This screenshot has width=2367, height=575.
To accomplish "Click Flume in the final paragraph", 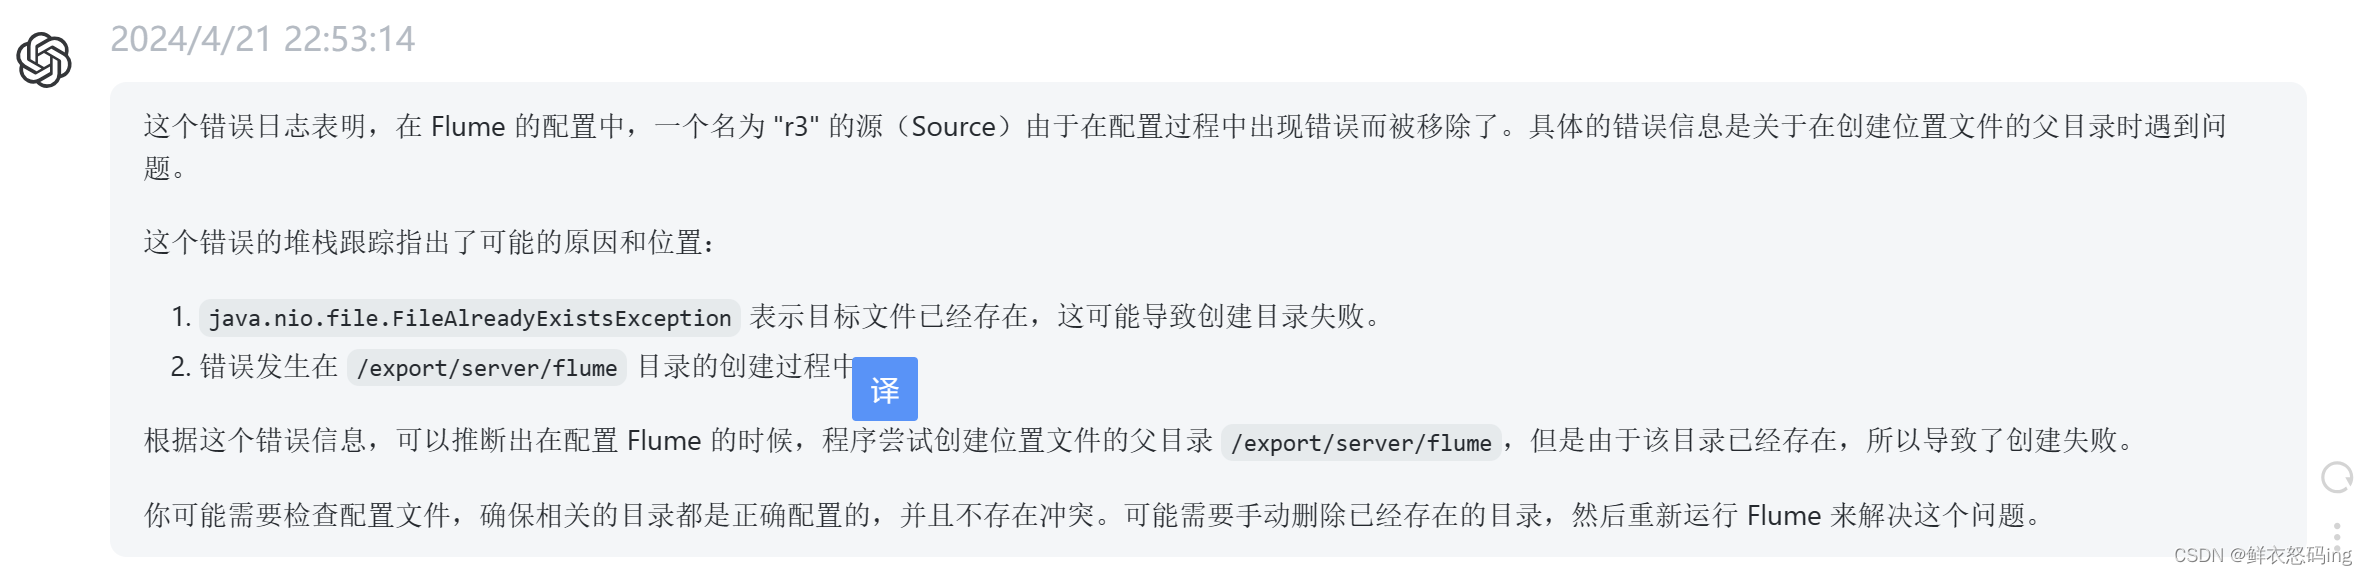I will point(1783,516).
